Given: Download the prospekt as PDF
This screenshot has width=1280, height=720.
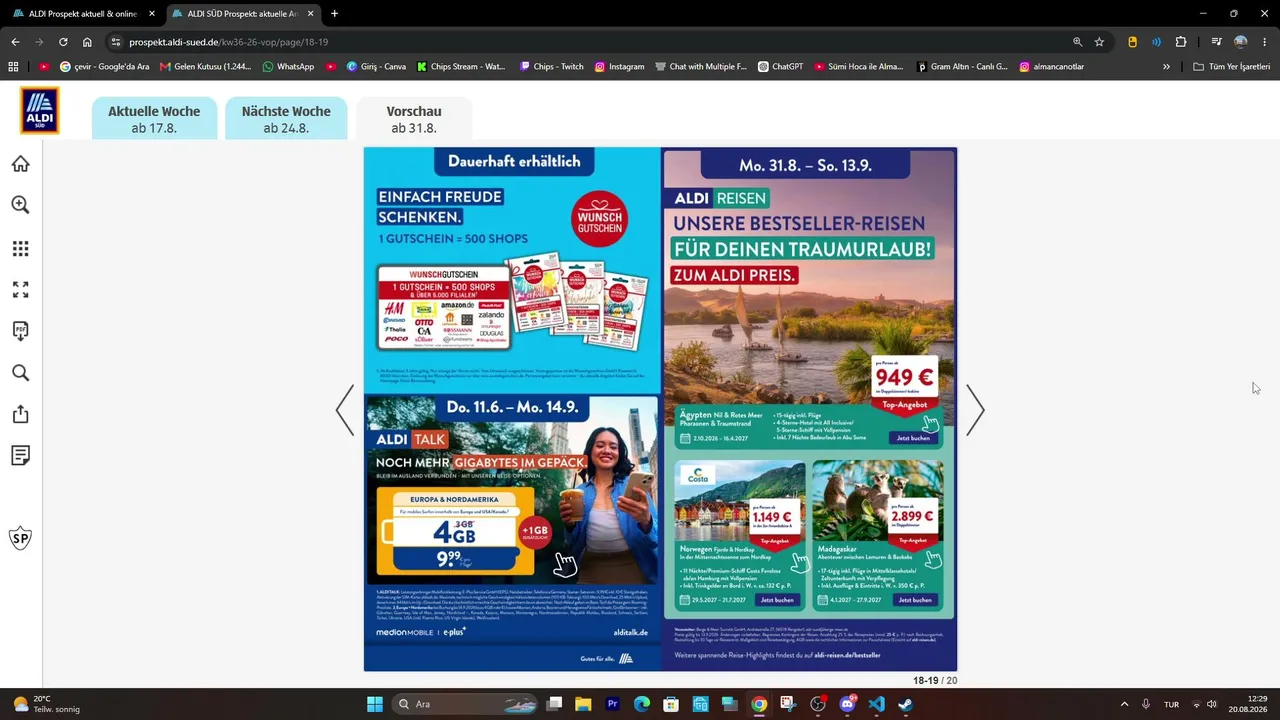Looking at the screenshot, I should tap(20, 331).
